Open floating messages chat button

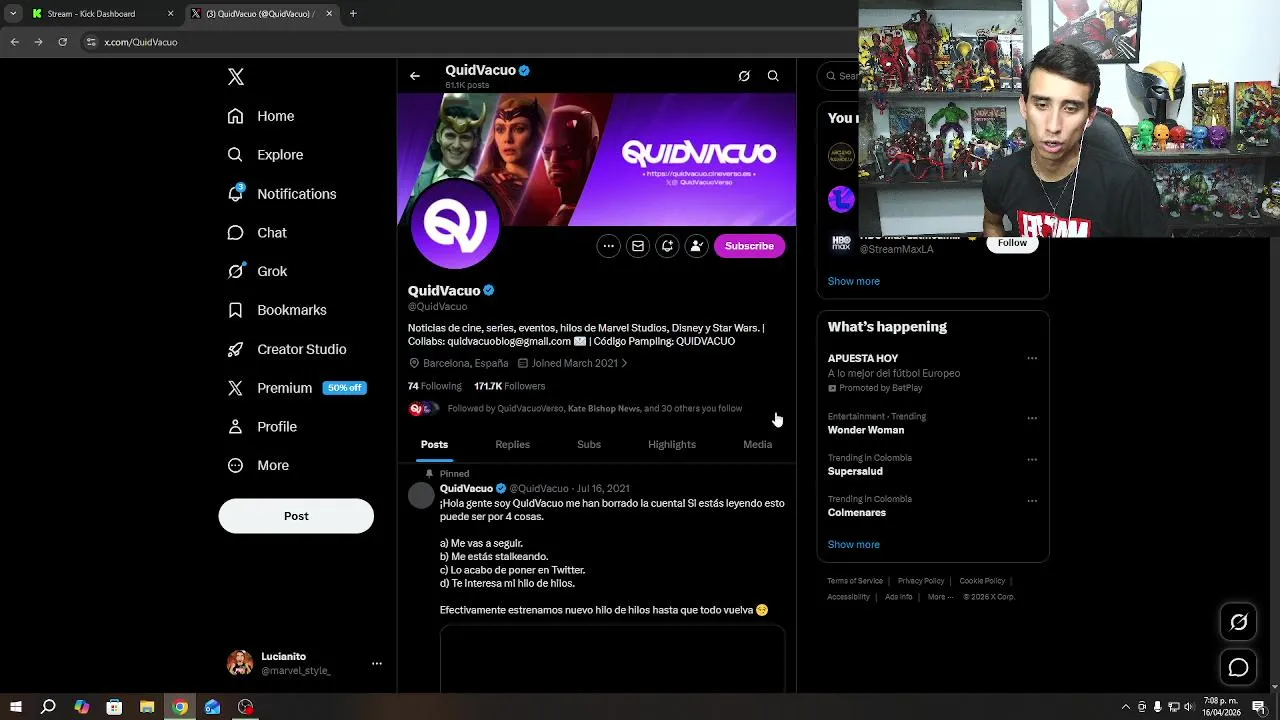click(x=1238, y=667)
